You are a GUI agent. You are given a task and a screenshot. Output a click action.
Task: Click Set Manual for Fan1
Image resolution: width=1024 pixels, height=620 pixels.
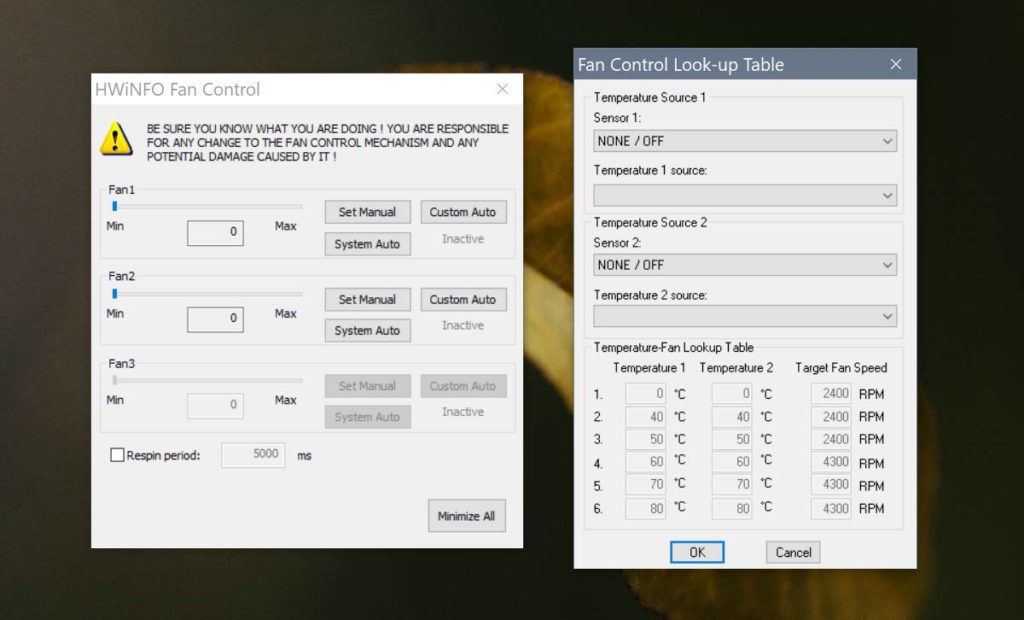click(x=367, y=211)
